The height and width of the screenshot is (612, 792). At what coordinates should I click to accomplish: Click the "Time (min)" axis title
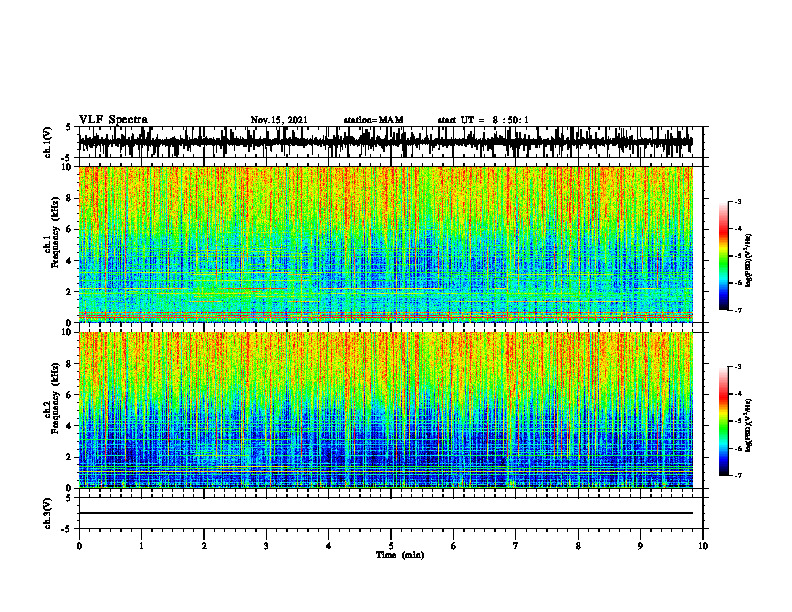coord(400,555)
